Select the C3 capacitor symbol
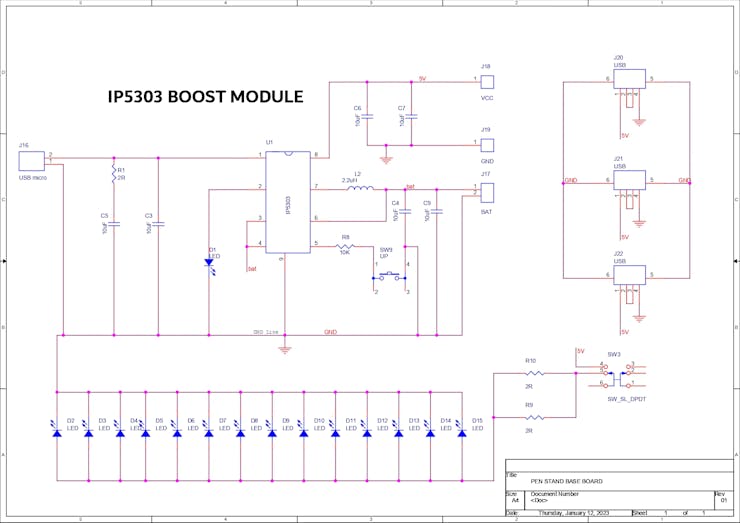740x523 pixels. 158,224
